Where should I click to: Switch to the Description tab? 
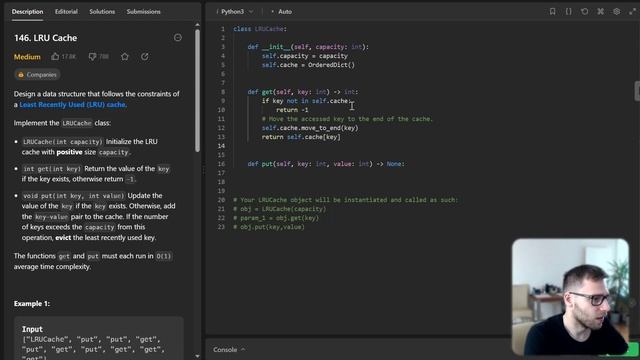coord(27,11)
